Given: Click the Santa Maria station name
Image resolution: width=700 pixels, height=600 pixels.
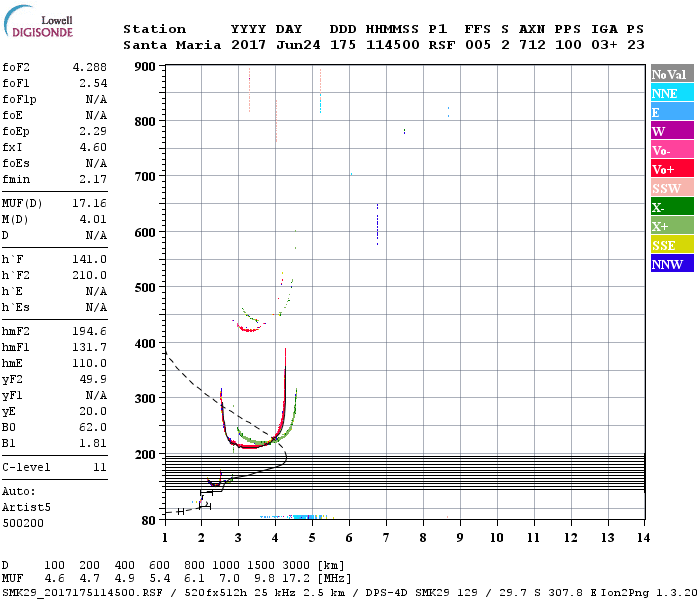Looking at the screenshot, I should pyautogui.click(x=172, y=45).
